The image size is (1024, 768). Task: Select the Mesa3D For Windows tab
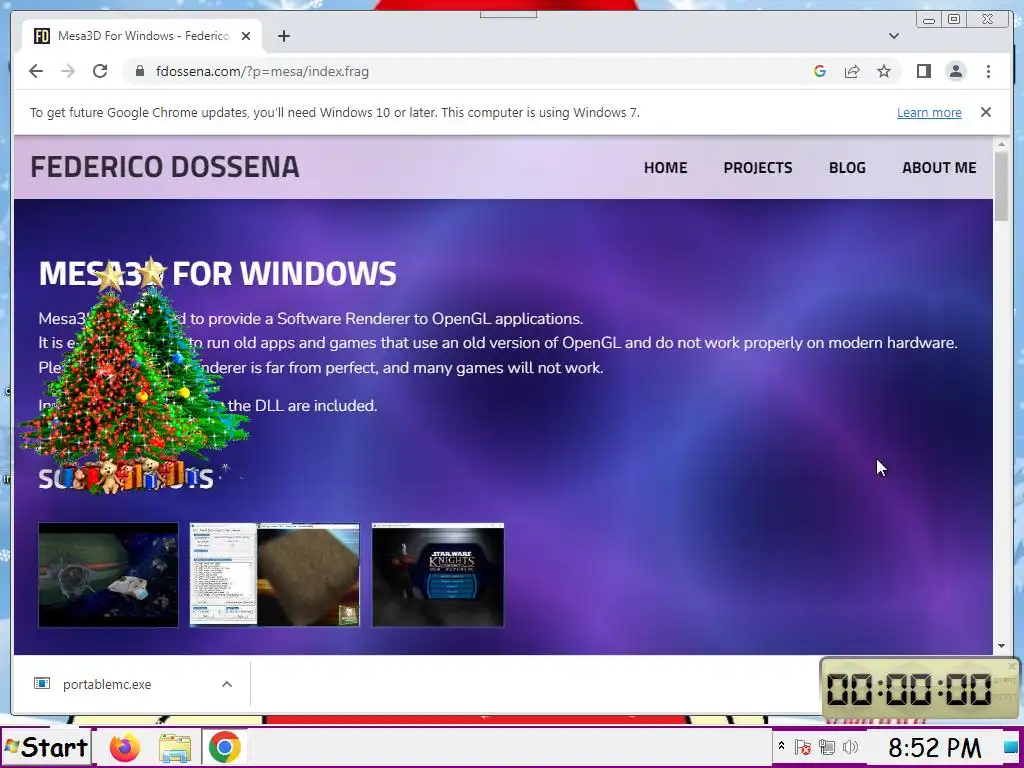click(142, 36)
